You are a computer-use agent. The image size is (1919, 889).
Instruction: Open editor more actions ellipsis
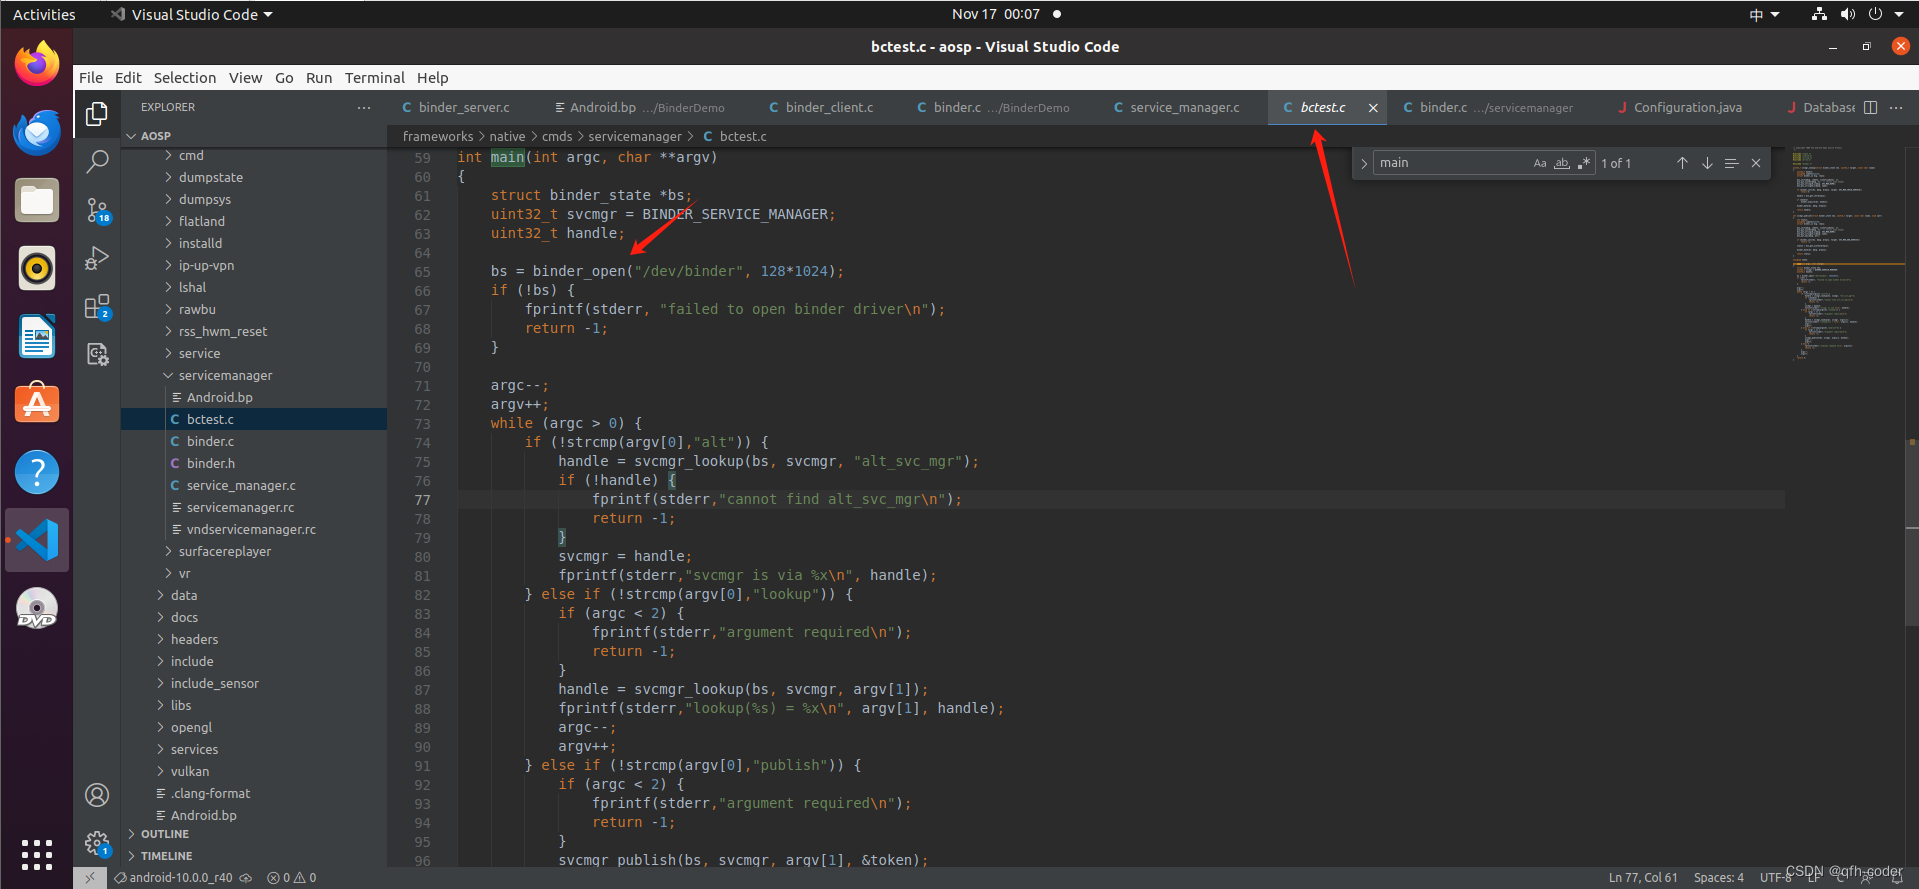point(1896,107)
